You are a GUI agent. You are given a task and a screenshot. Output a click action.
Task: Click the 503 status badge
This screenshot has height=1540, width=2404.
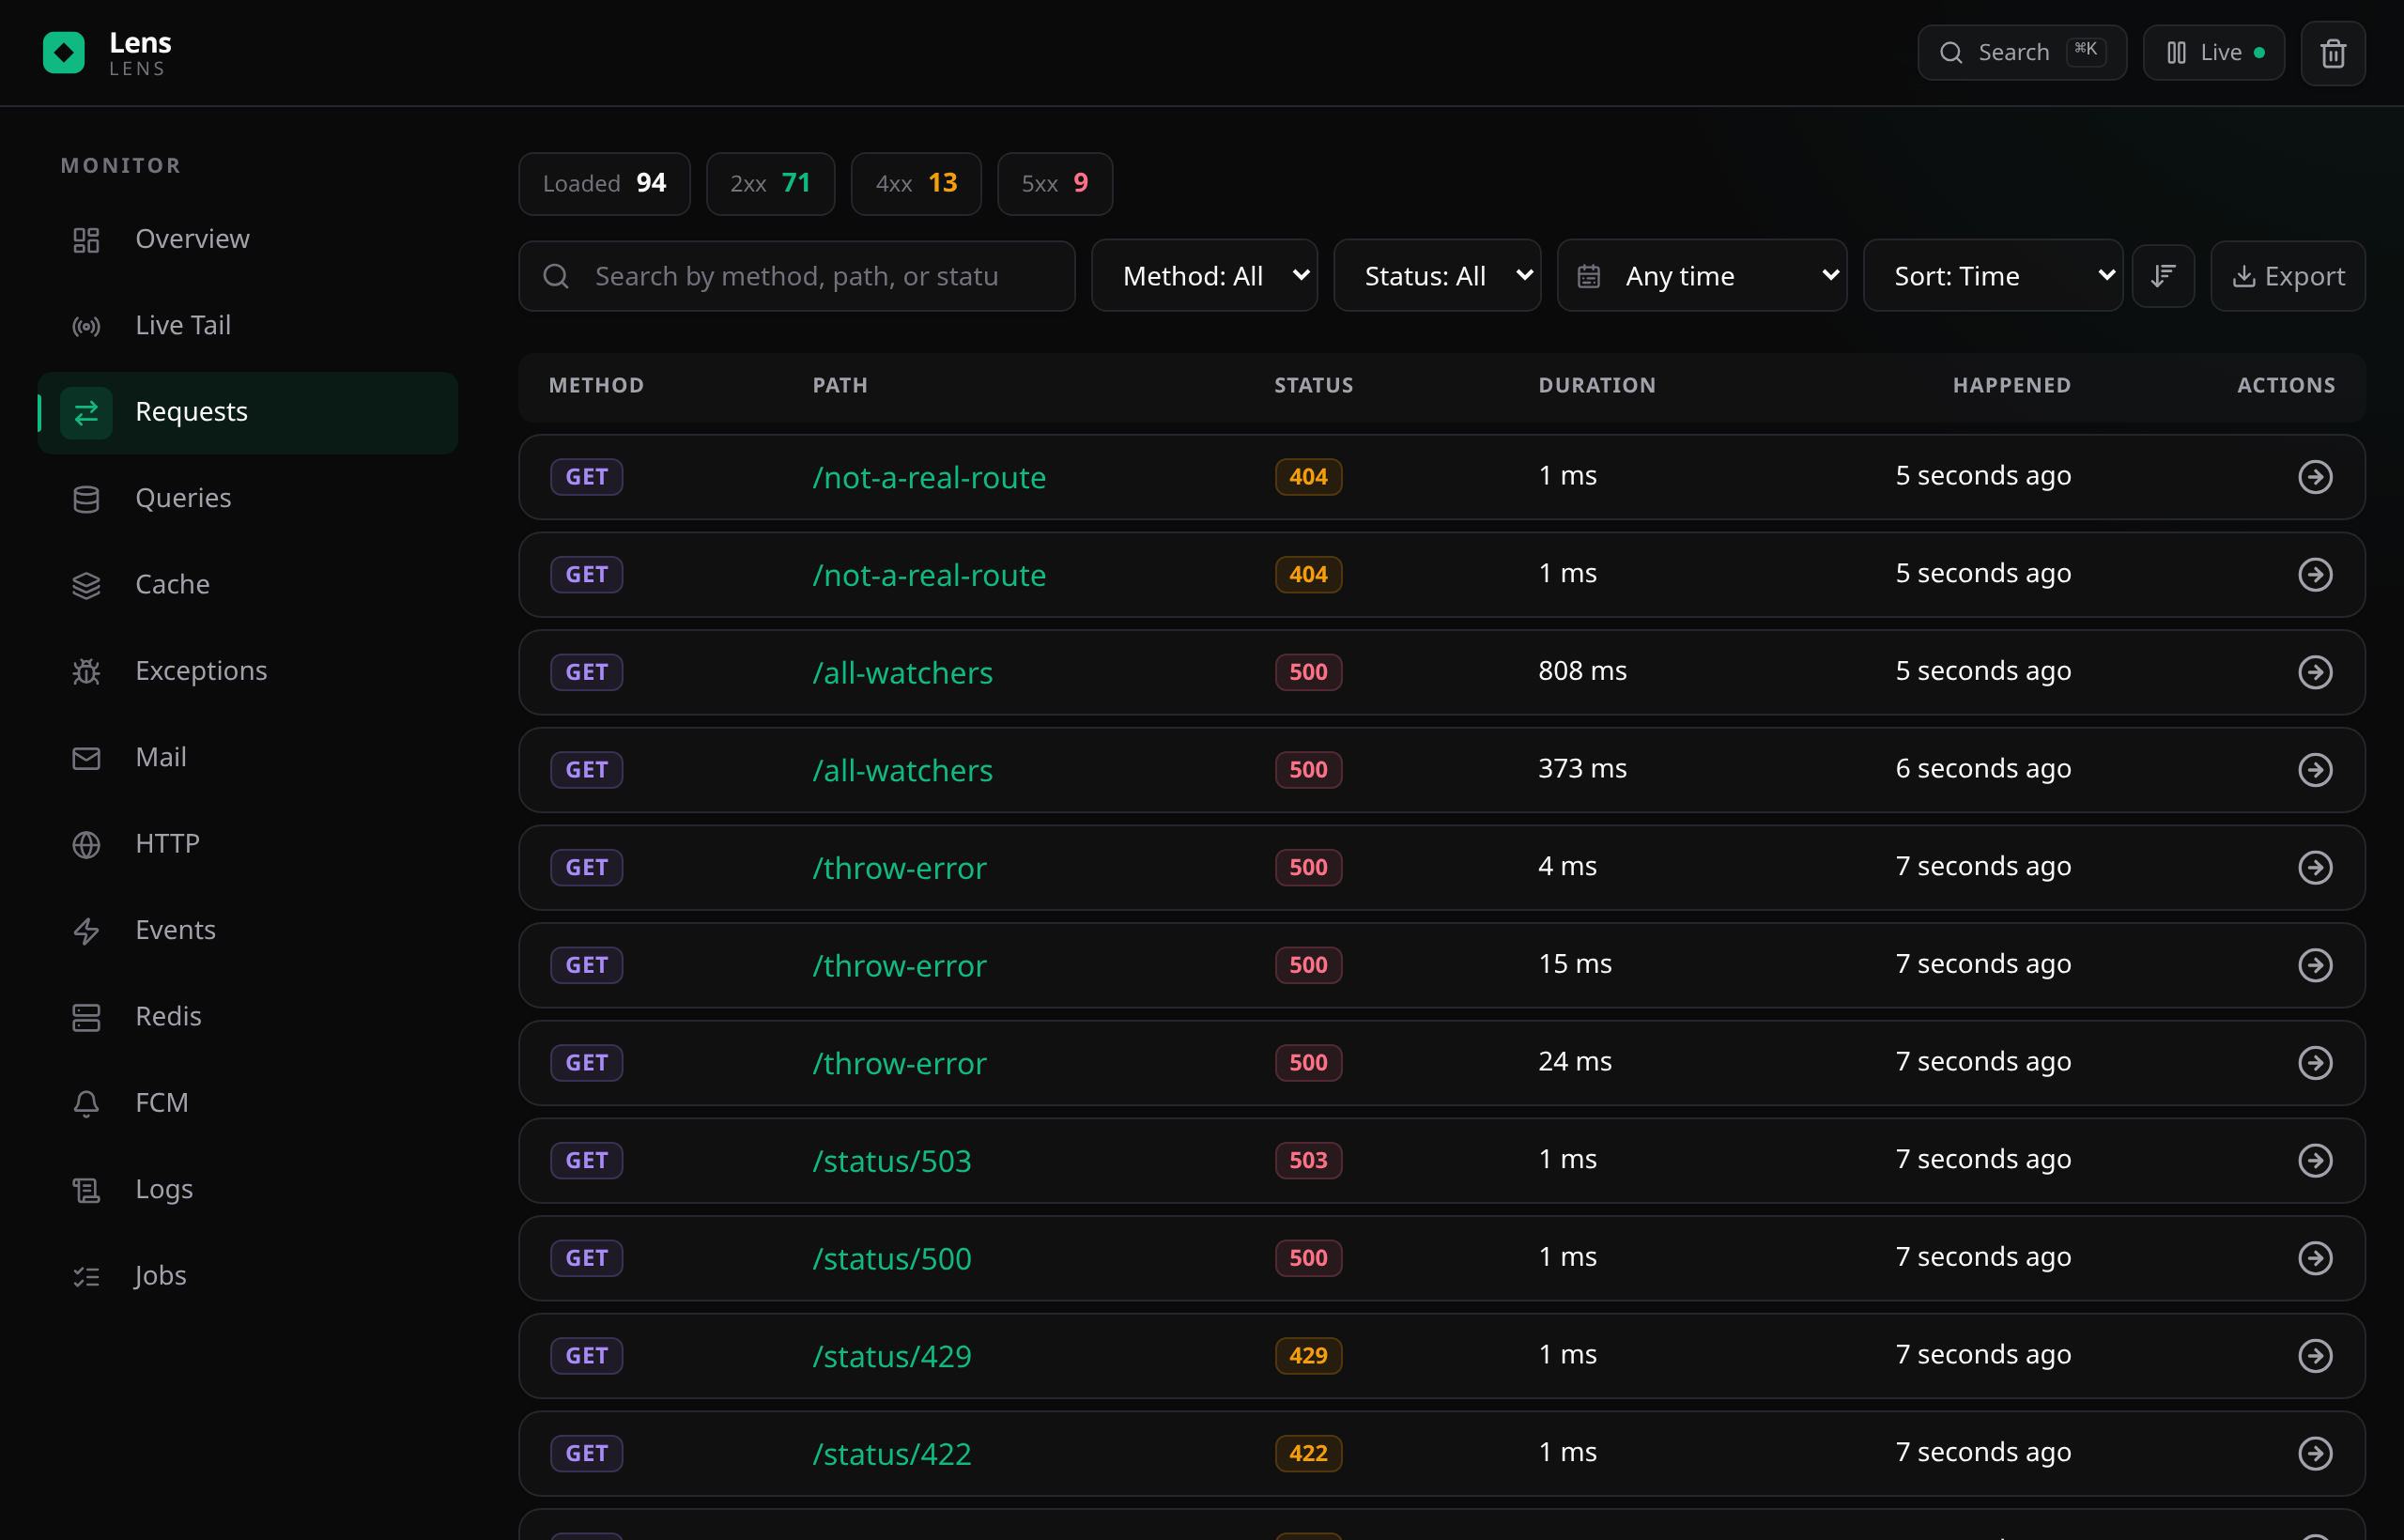pos(1308,1161)
